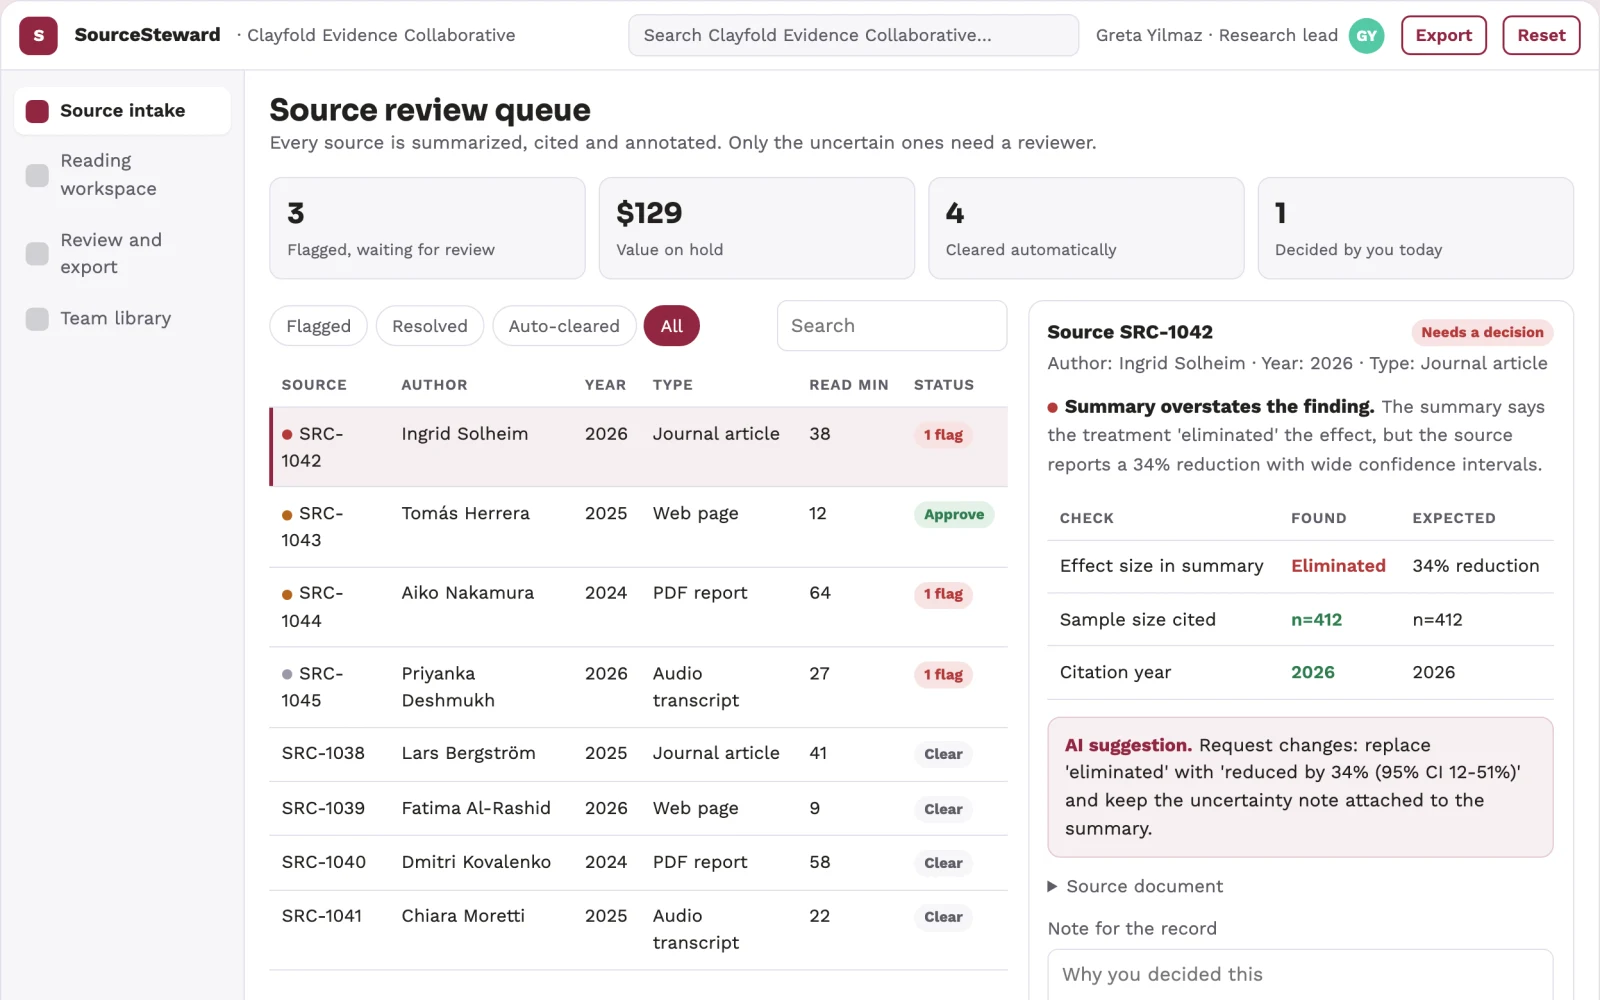
Task: Click the Source SRC-1042 heading
Action: click(1130, 332)
